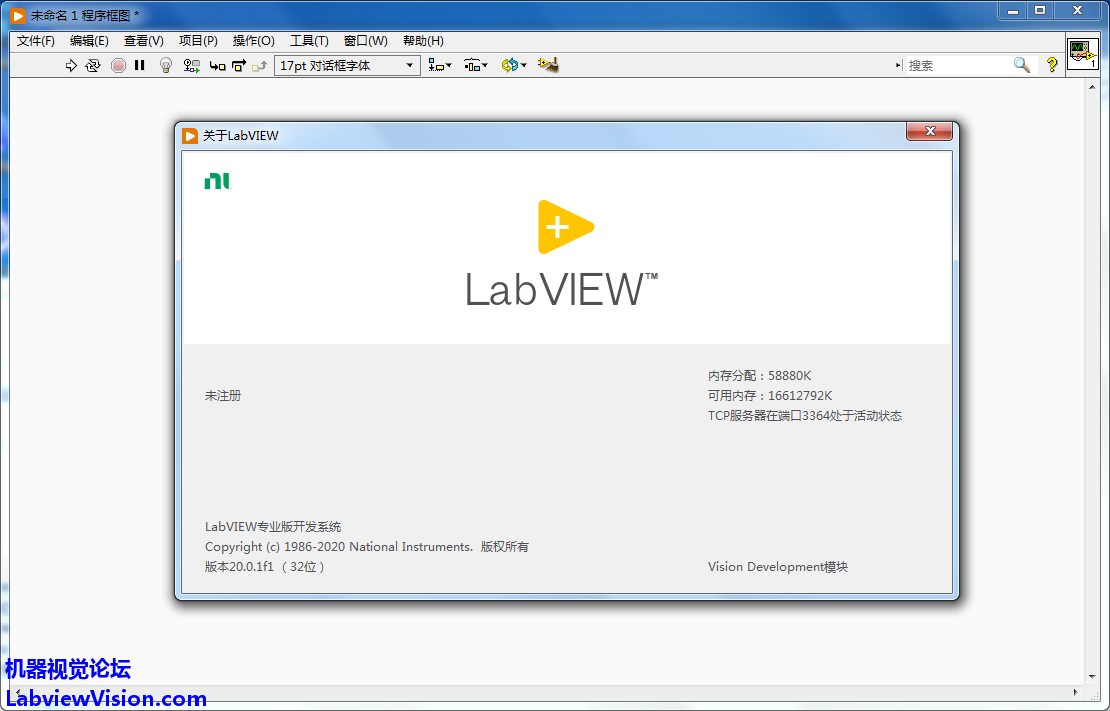Click the yellow question mark help icon
Viewport: 1110px width, 711px height.
[1051, 65]
